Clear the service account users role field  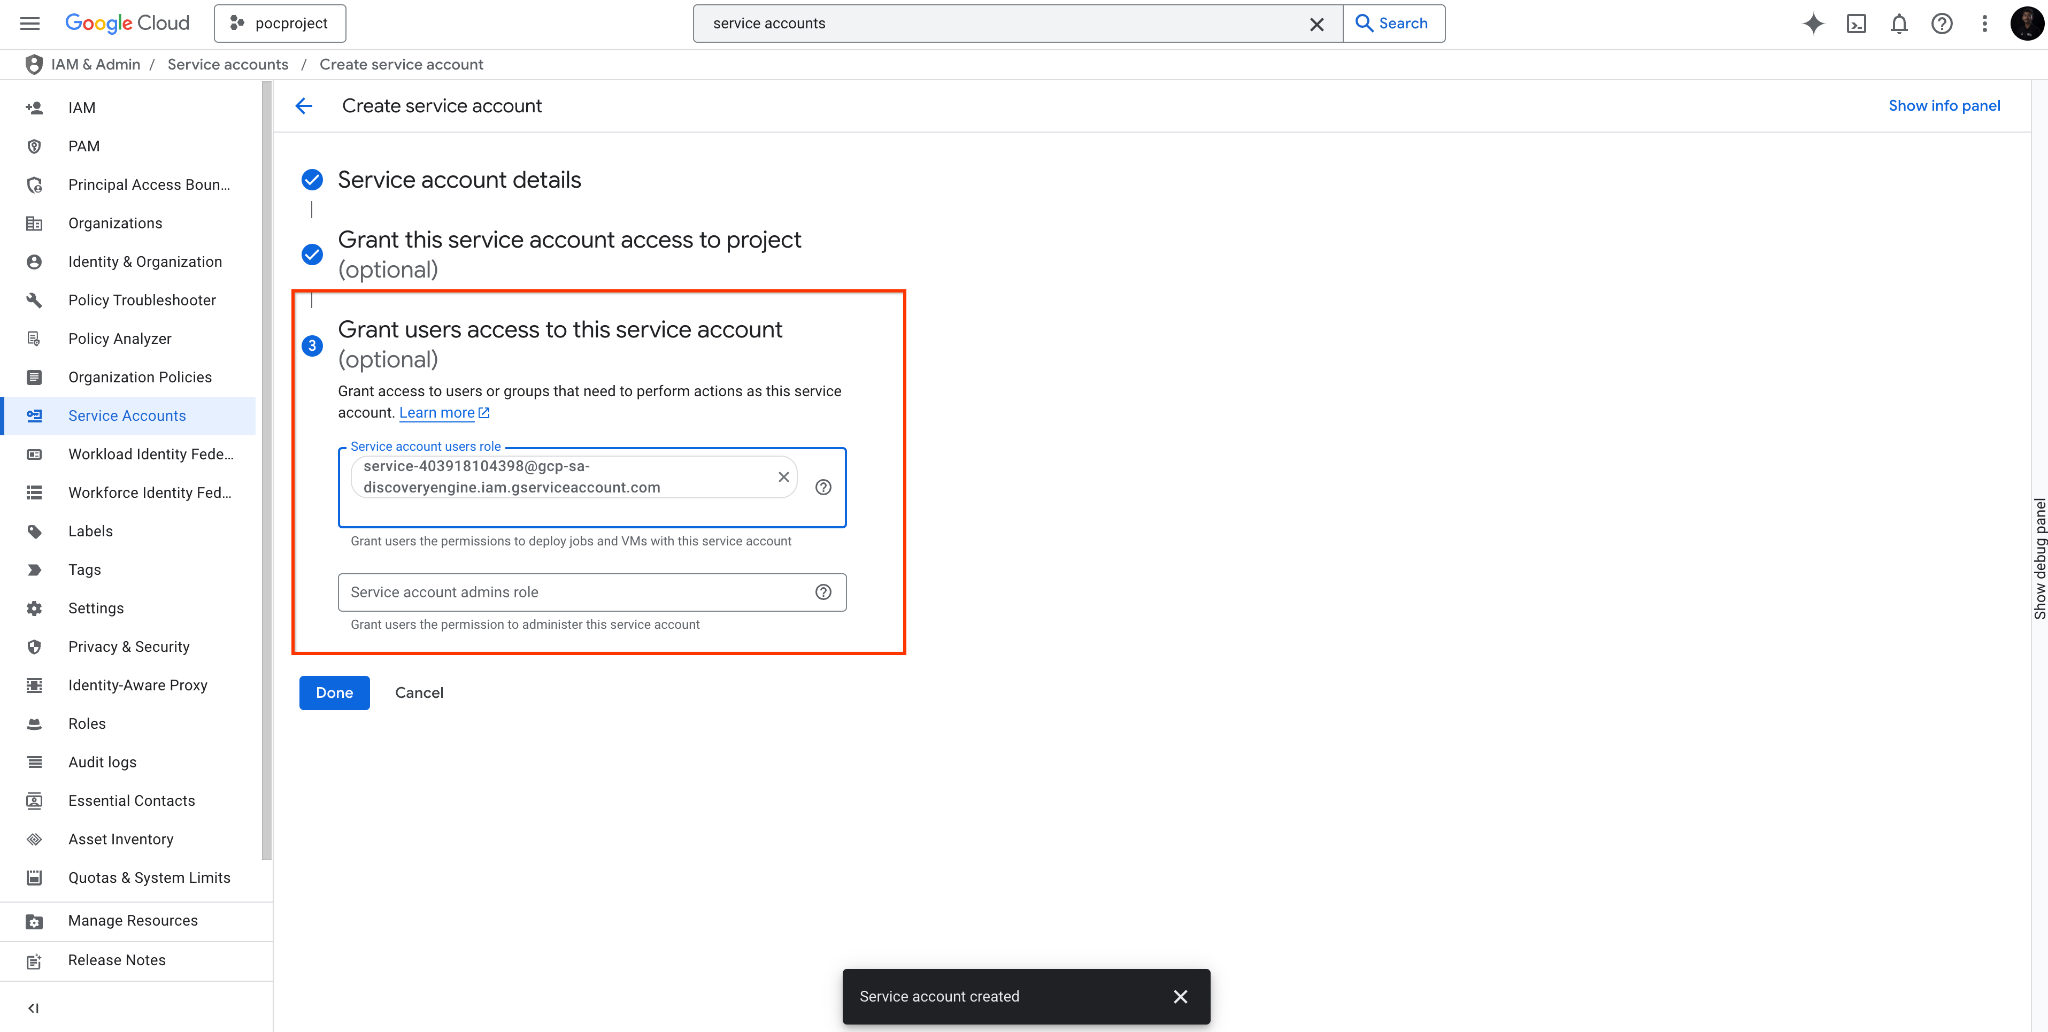(784, 477)
